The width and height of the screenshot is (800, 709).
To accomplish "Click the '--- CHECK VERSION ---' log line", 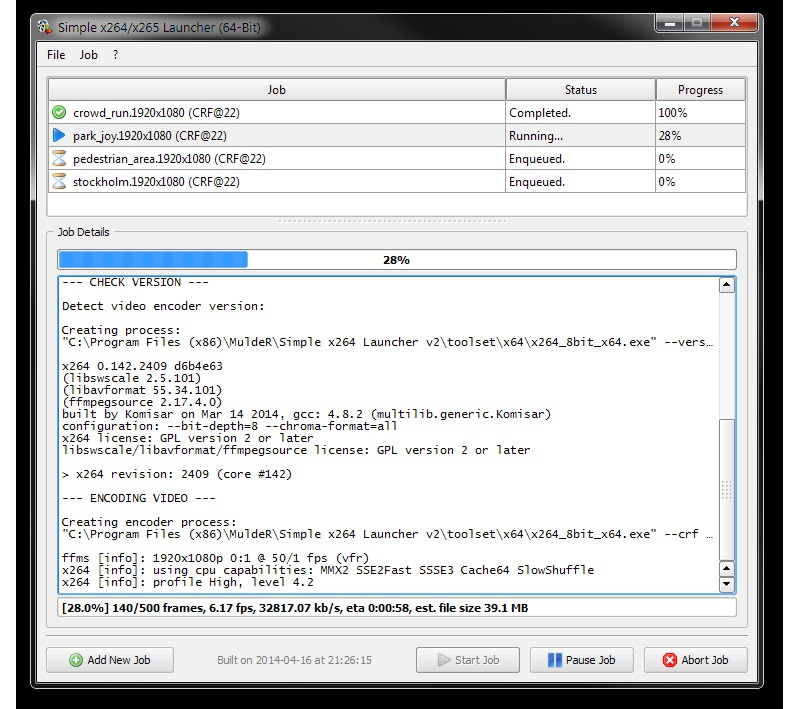I will pyautogui.click(x=135, y=282).
